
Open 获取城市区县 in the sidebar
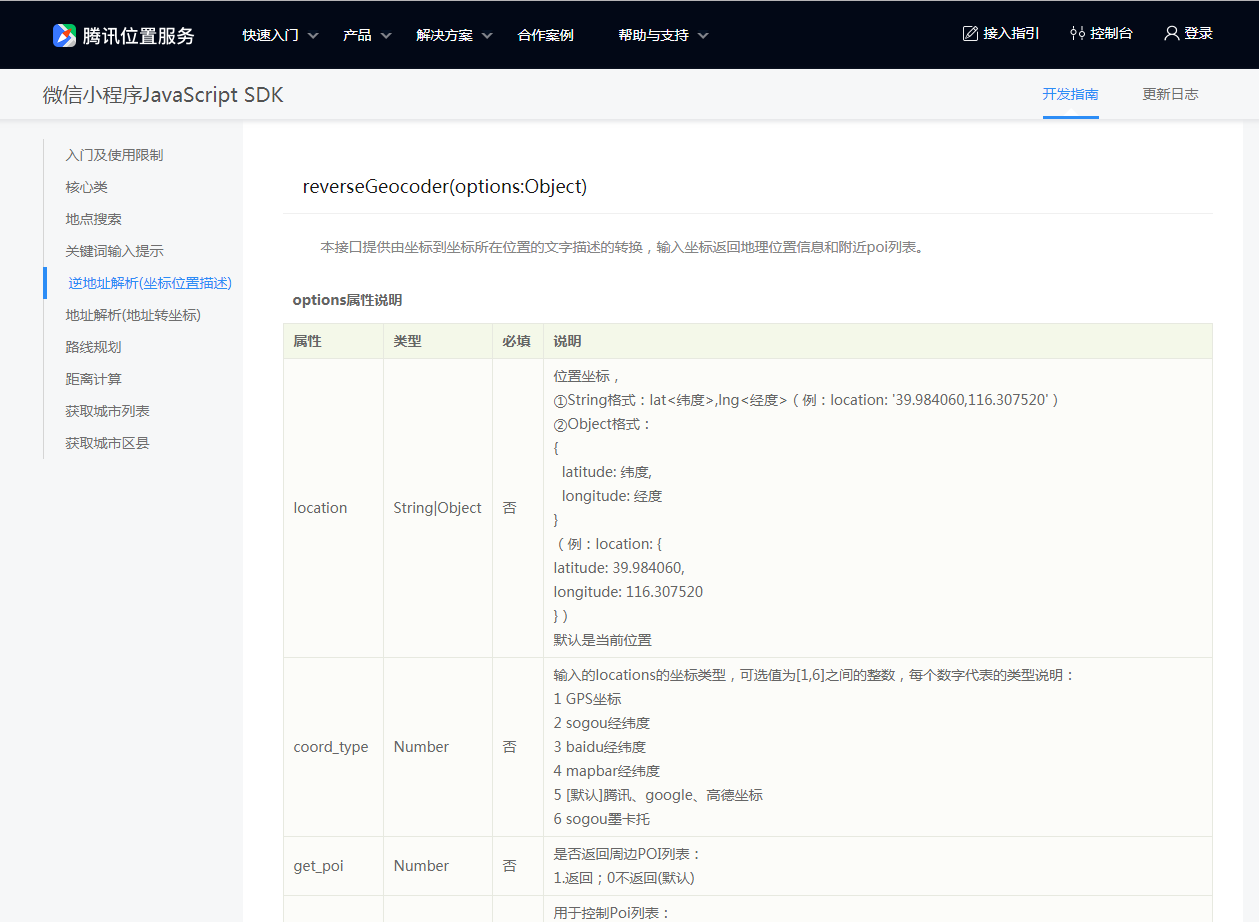pyautogui.click(x=107, y=443)
